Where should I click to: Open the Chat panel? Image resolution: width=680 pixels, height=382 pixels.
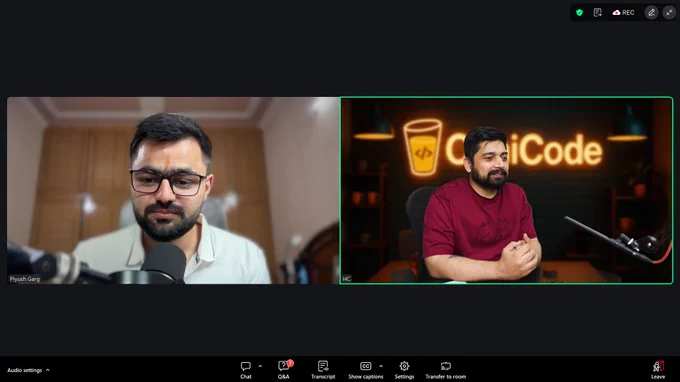click(x=246, y=370)
